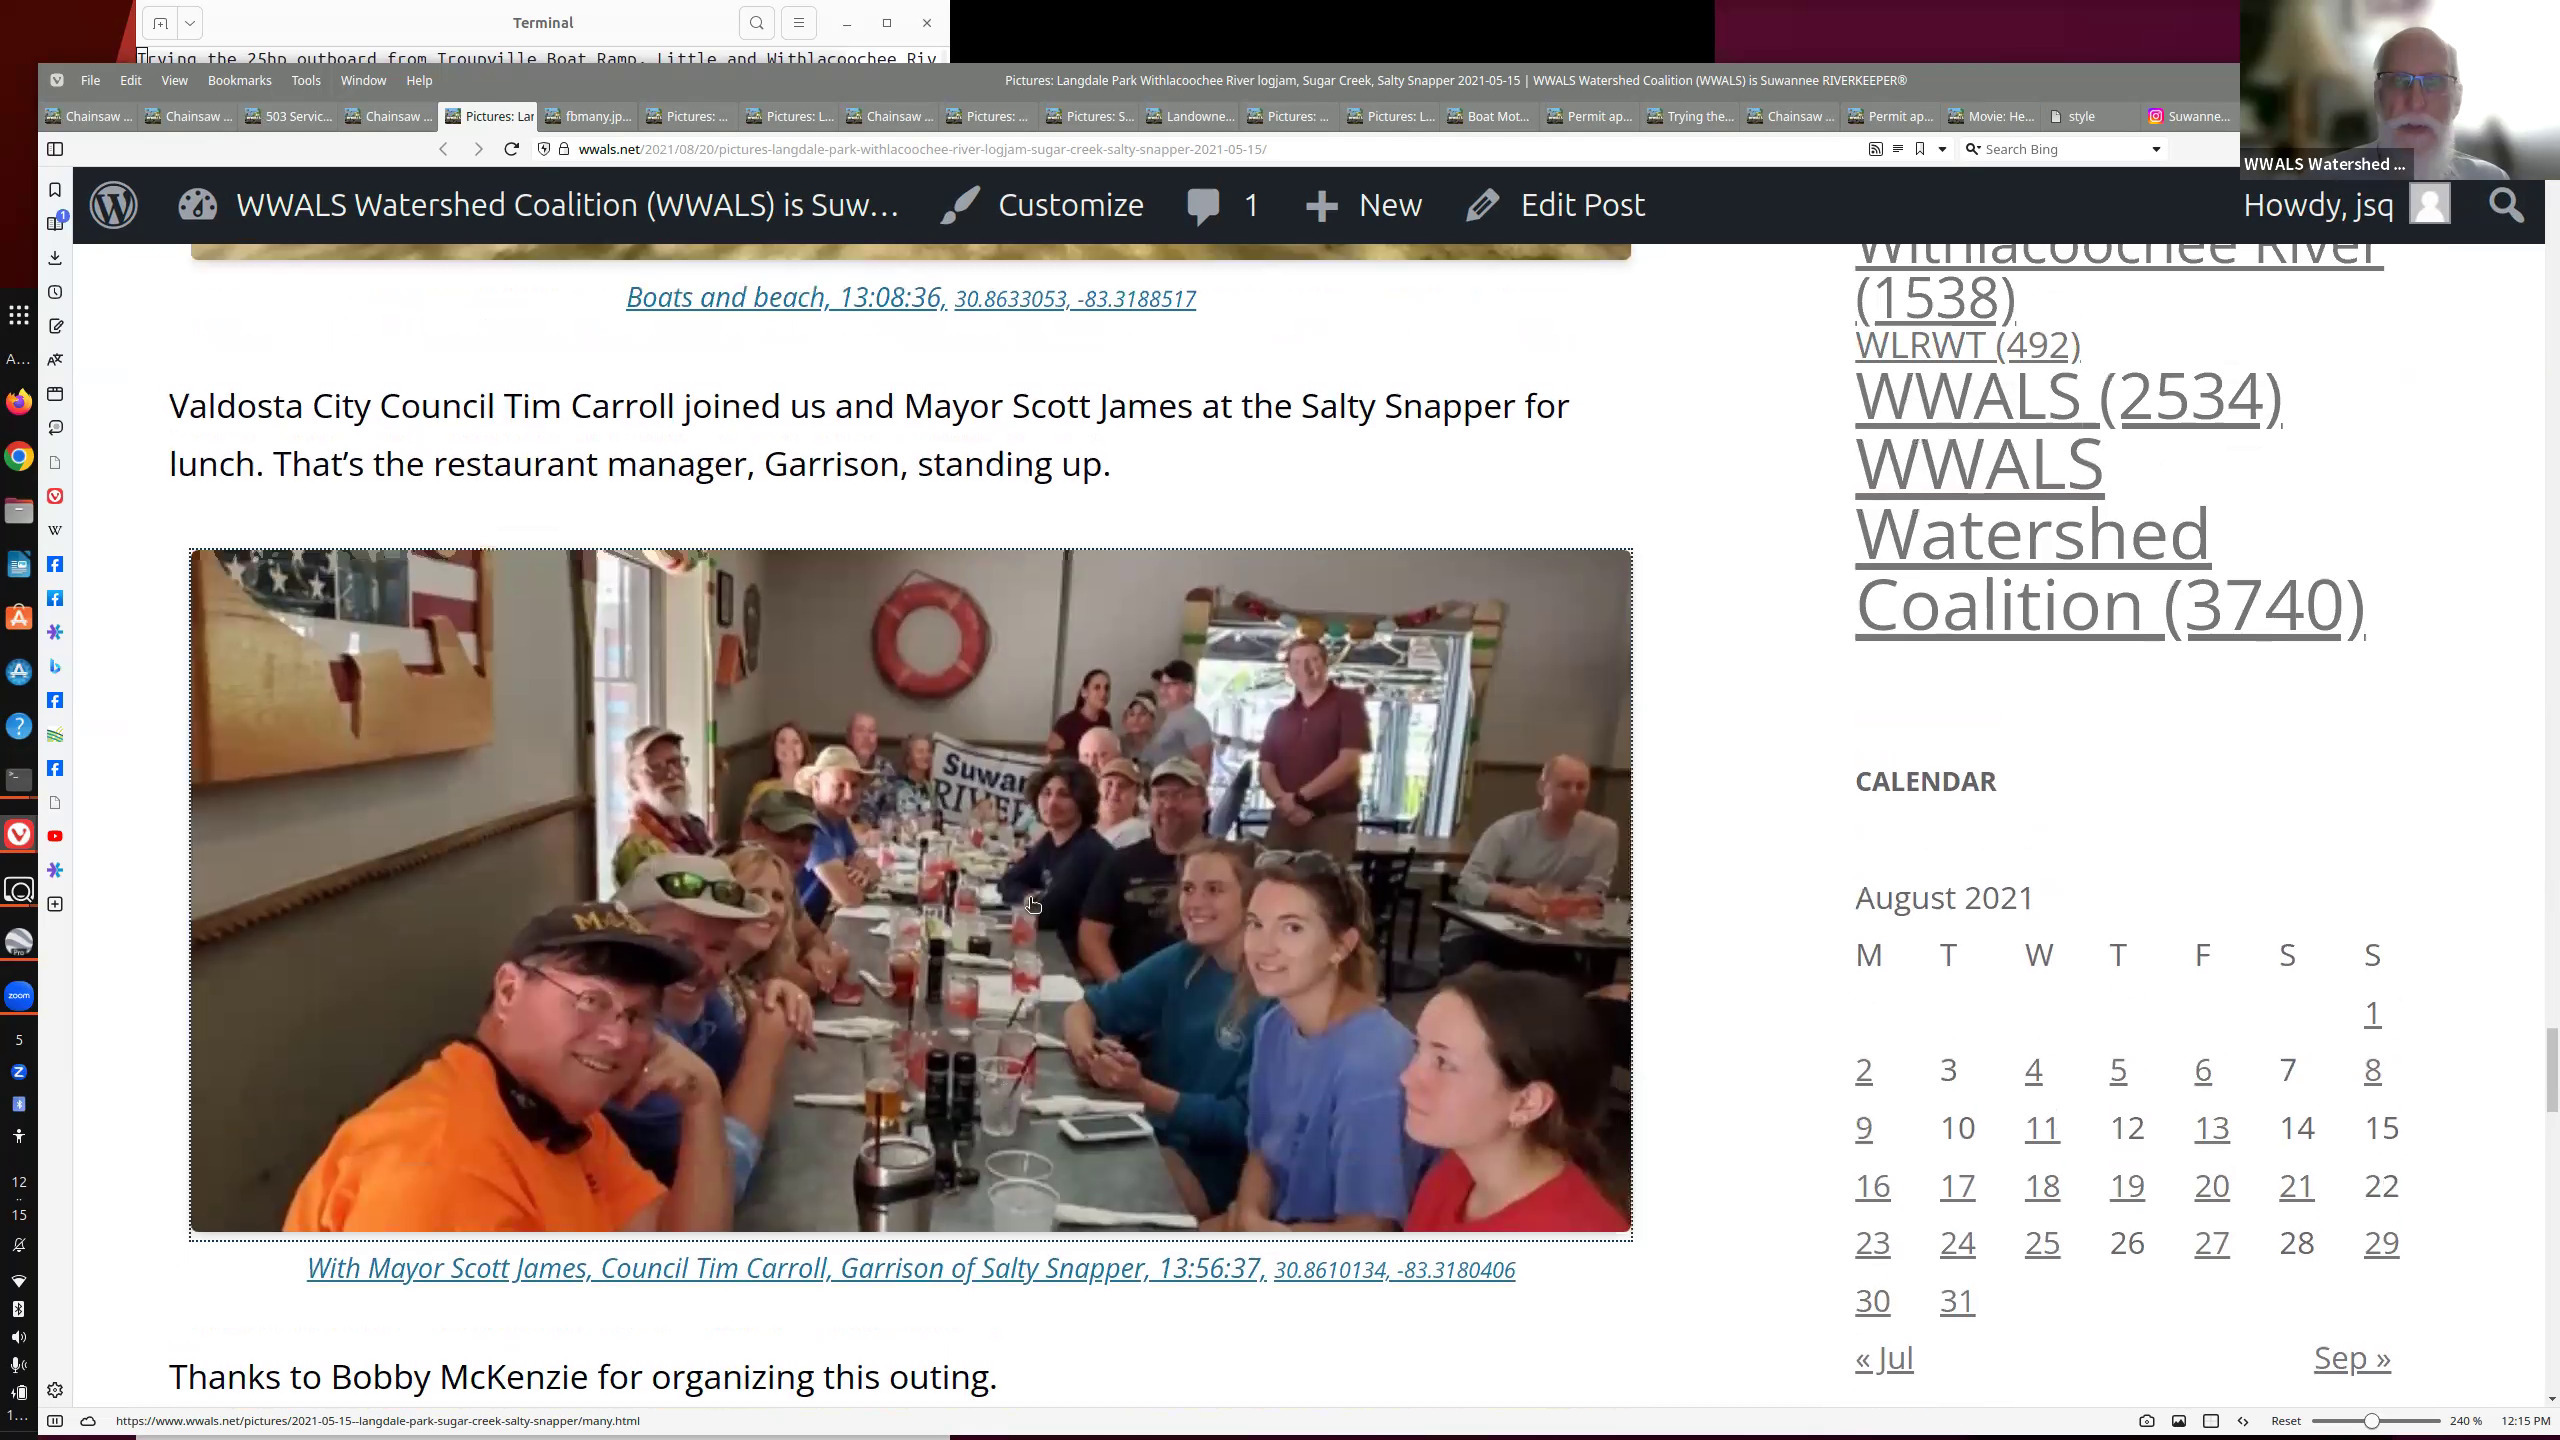Adjust the page zoom slider
Image resolution: width=2560 pixels, height=1440 pixels.
pos(2375,1421)
